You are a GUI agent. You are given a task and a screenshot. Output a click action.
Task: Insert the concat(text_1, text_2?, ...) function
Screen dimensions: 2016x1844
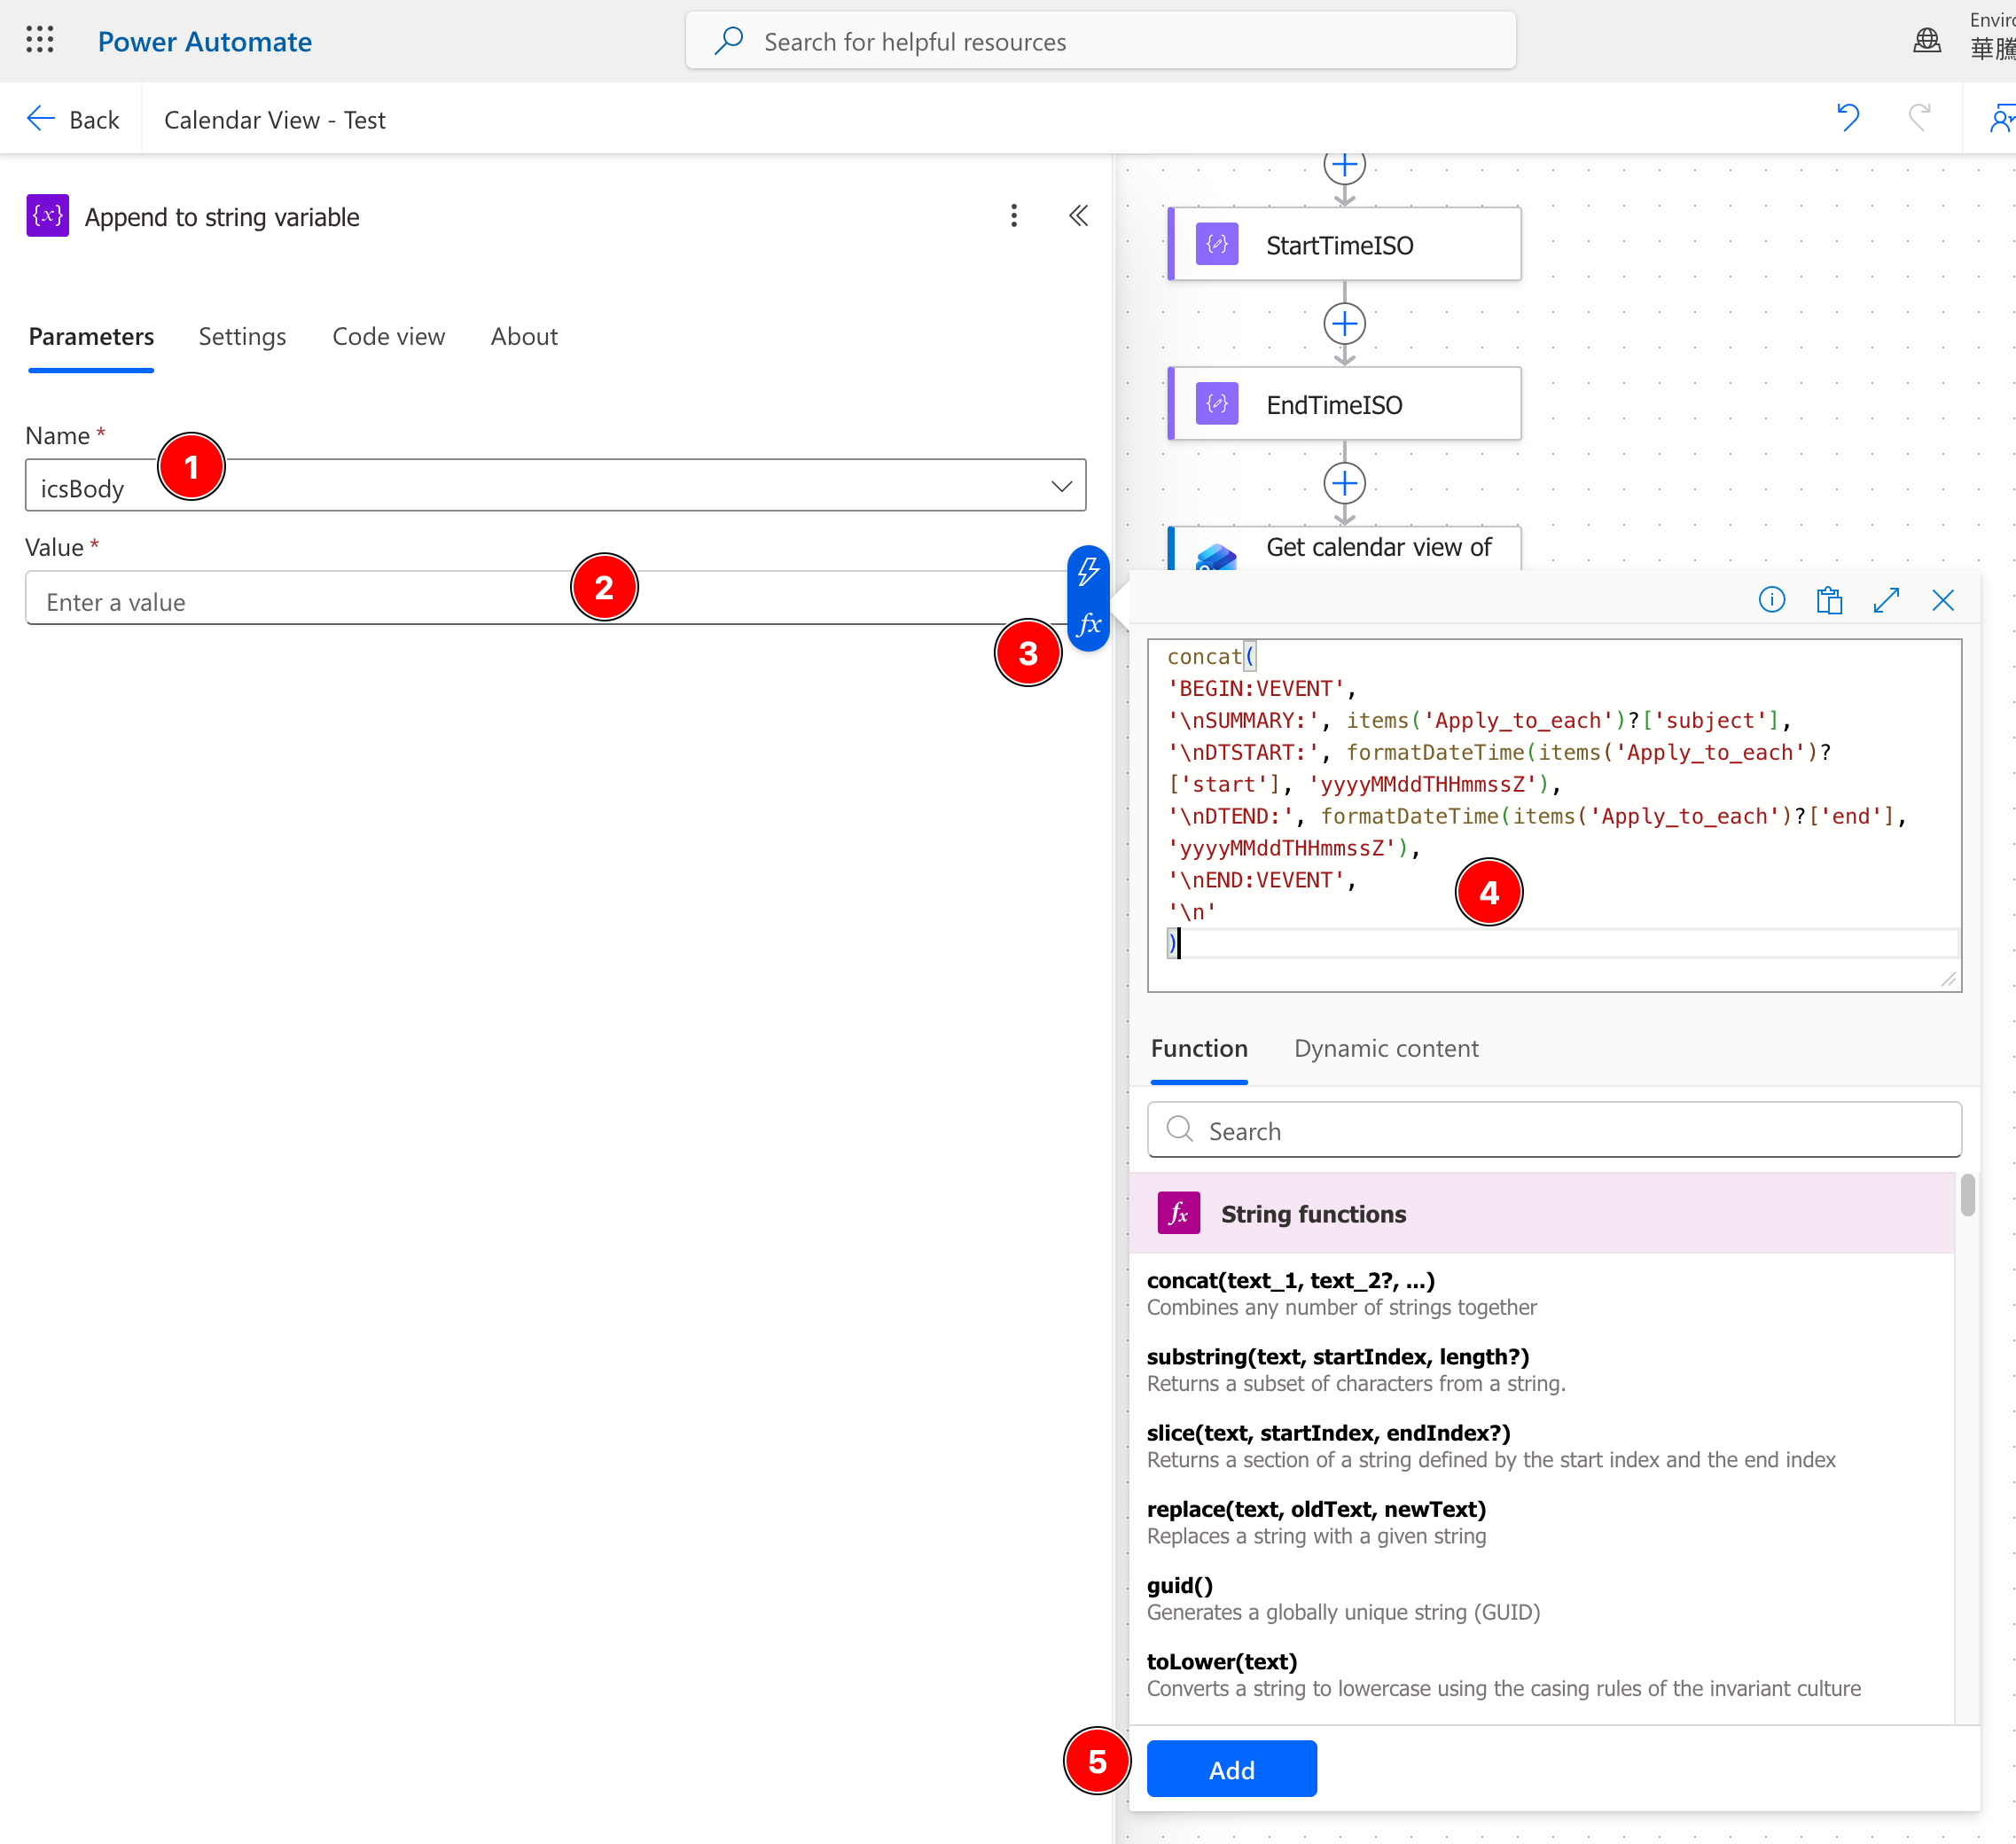pyautogui.click(x=1542, y=1293)
